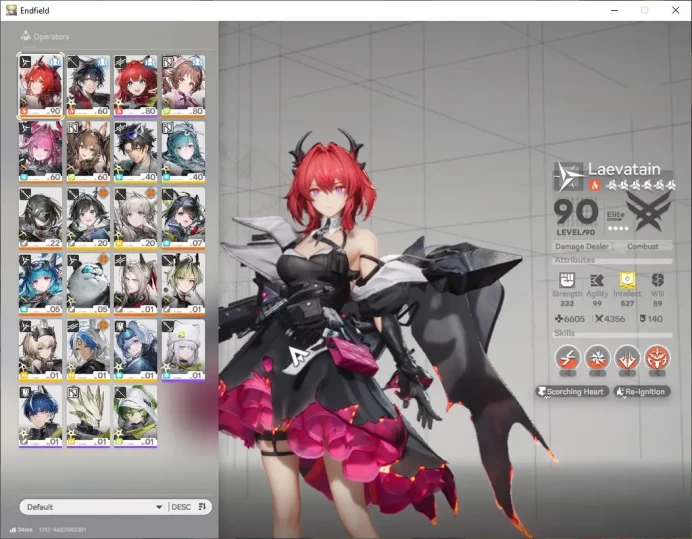Select the panda level 05 operator card

pos(88,284)
